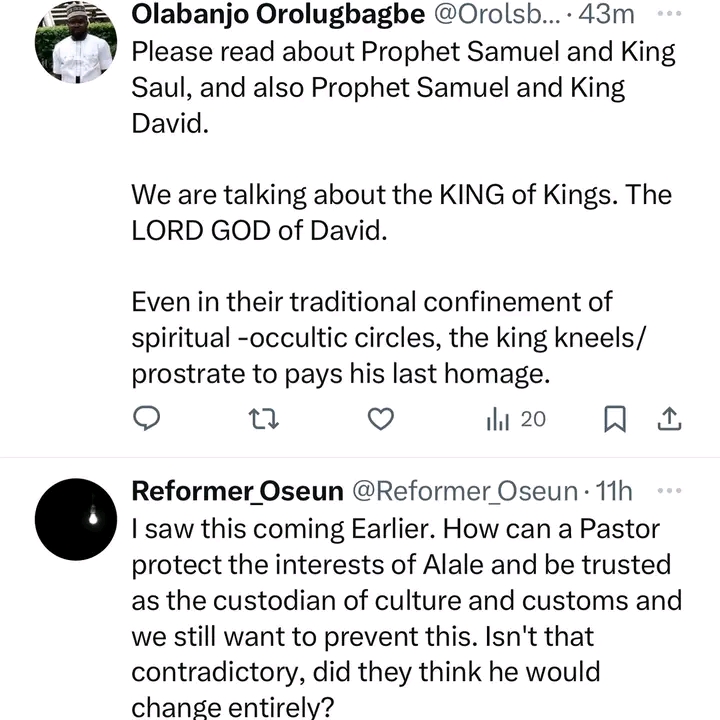Click the paragraph about spiritual-occultic circles
This screenshot has height=720, width=720.
tap(390, 337)
